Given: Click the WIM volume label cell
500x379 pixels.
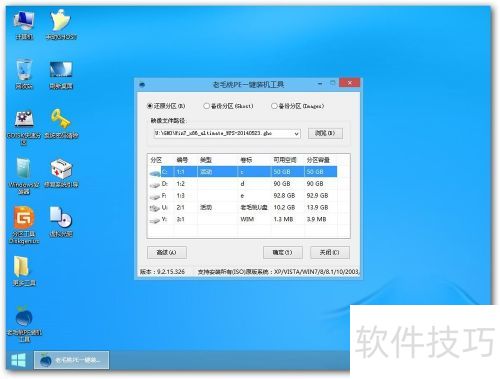Looking at the screenshot, I should (247, 219).
